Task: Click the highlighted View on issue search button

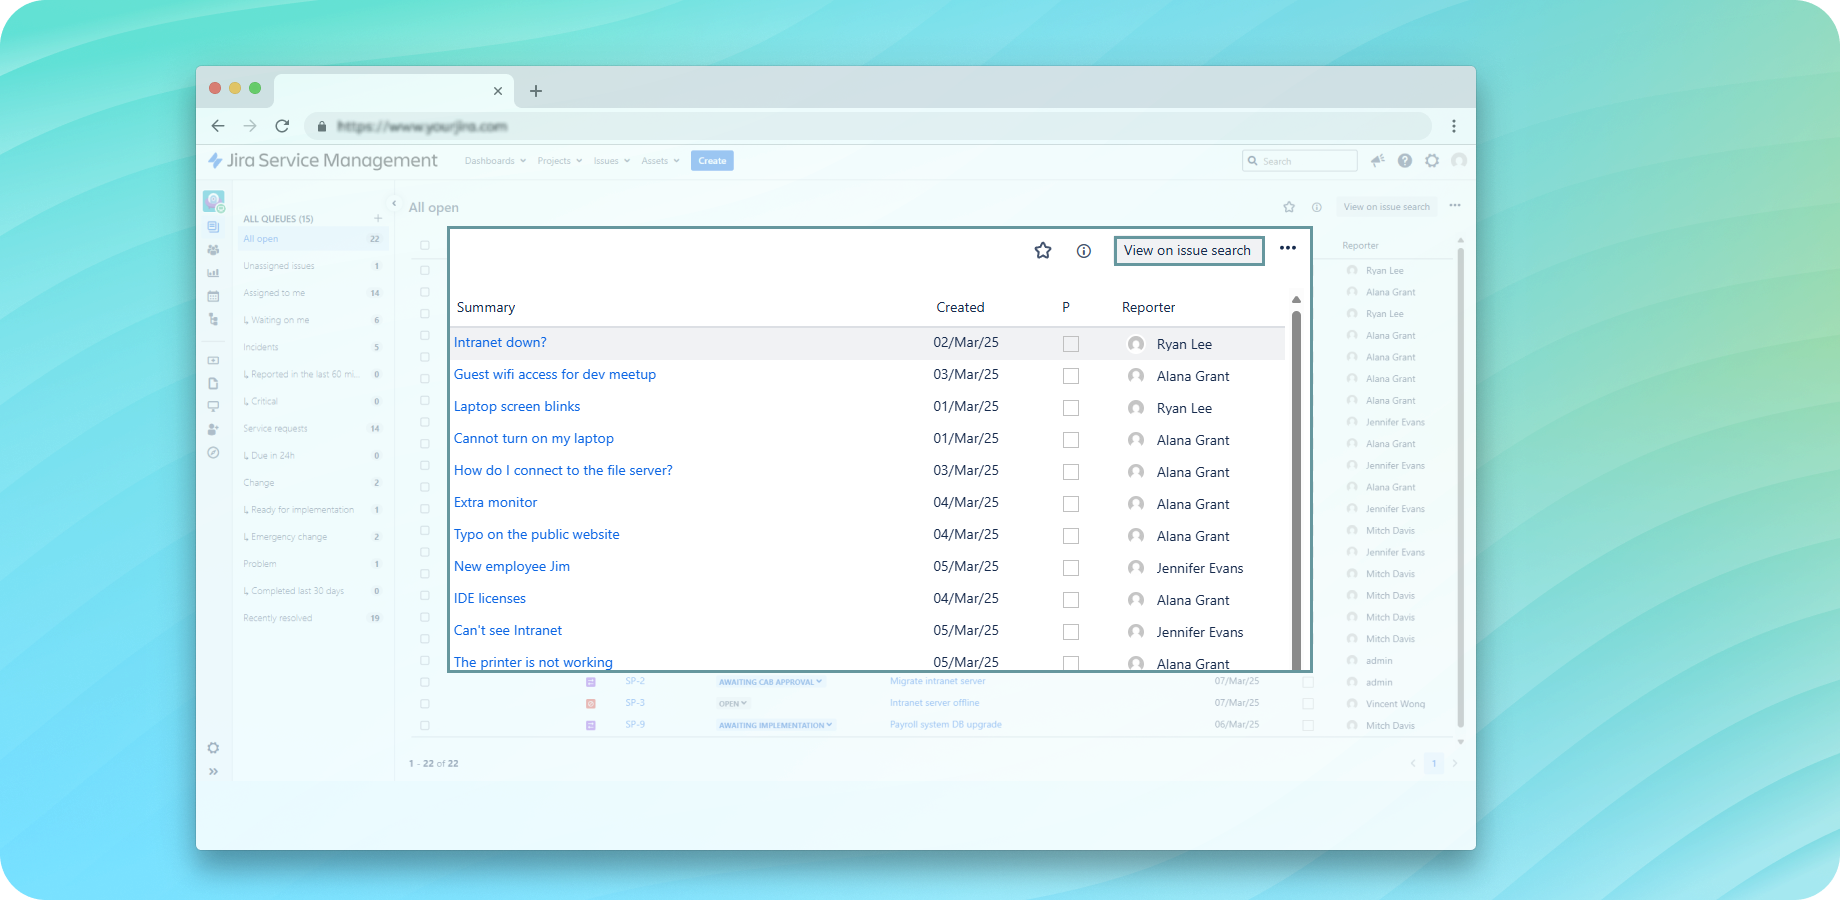Action: (1188, 251)
